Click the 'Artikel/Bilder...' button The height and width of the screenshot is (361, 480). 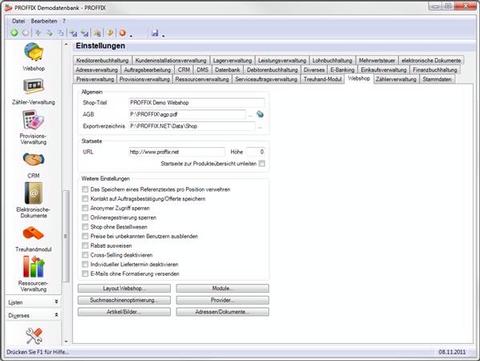[x=124, y=312]
